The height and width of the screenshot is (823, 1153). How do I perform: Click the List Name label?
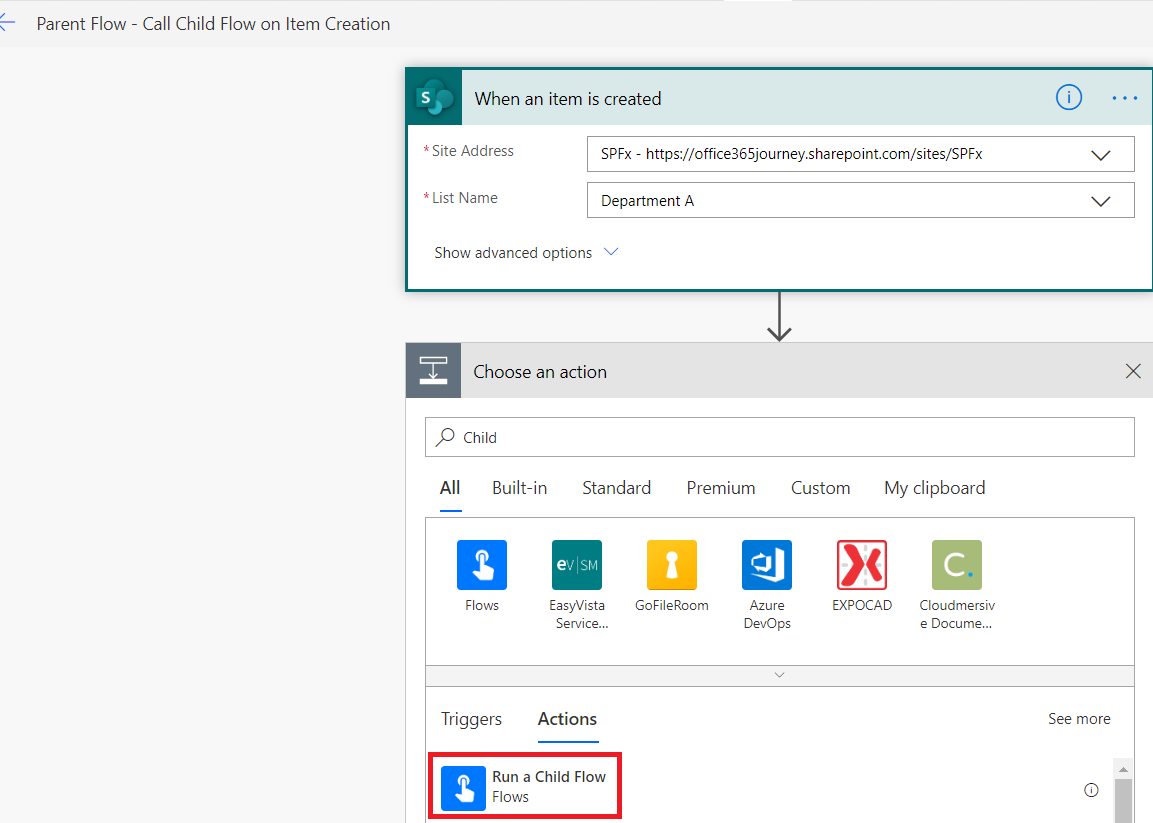[x=464, y=198]
